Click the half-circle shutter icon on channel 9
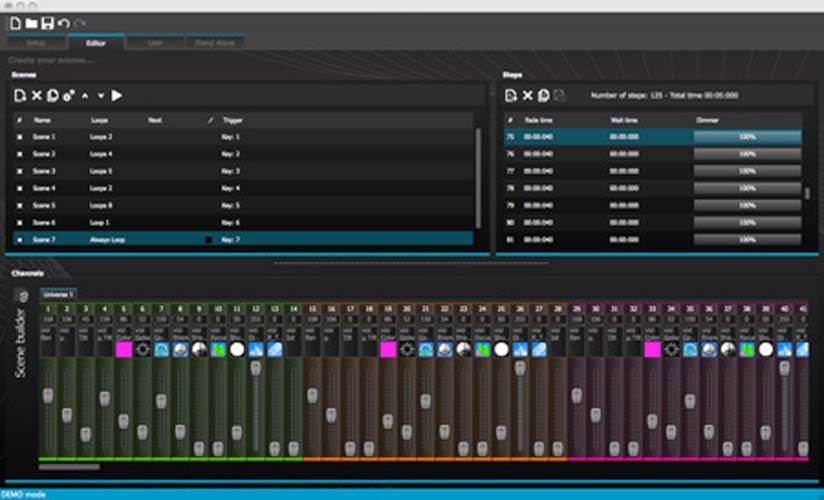Image resolution: width=824 pixels, height=500 pixels. (x=199, y=350)
